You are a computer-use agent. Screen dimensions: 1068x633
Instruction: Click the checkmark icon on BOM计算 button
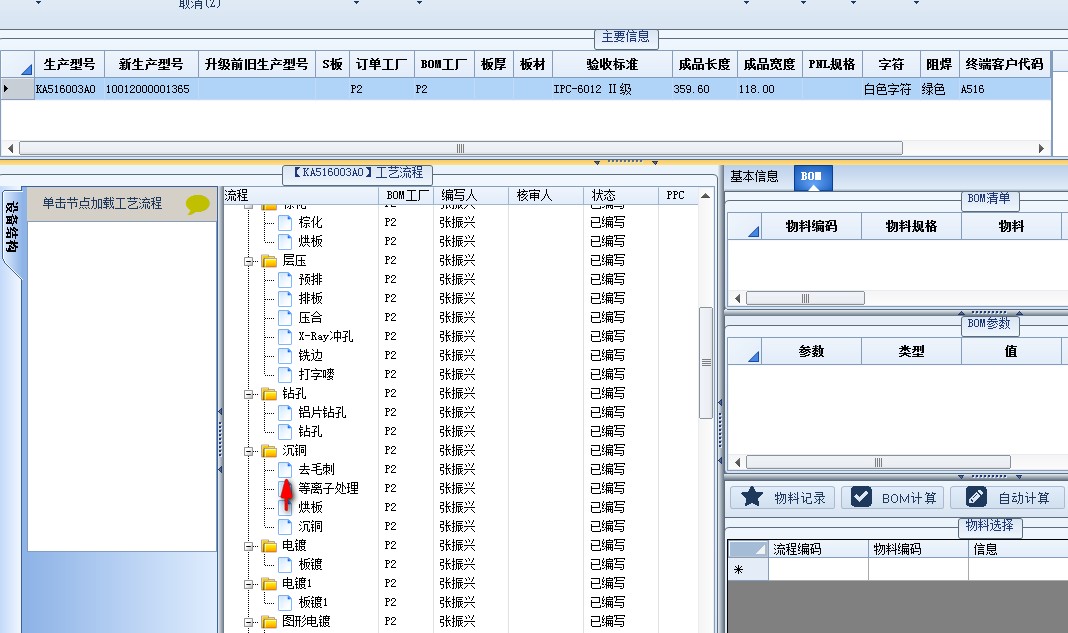point(861,497)
